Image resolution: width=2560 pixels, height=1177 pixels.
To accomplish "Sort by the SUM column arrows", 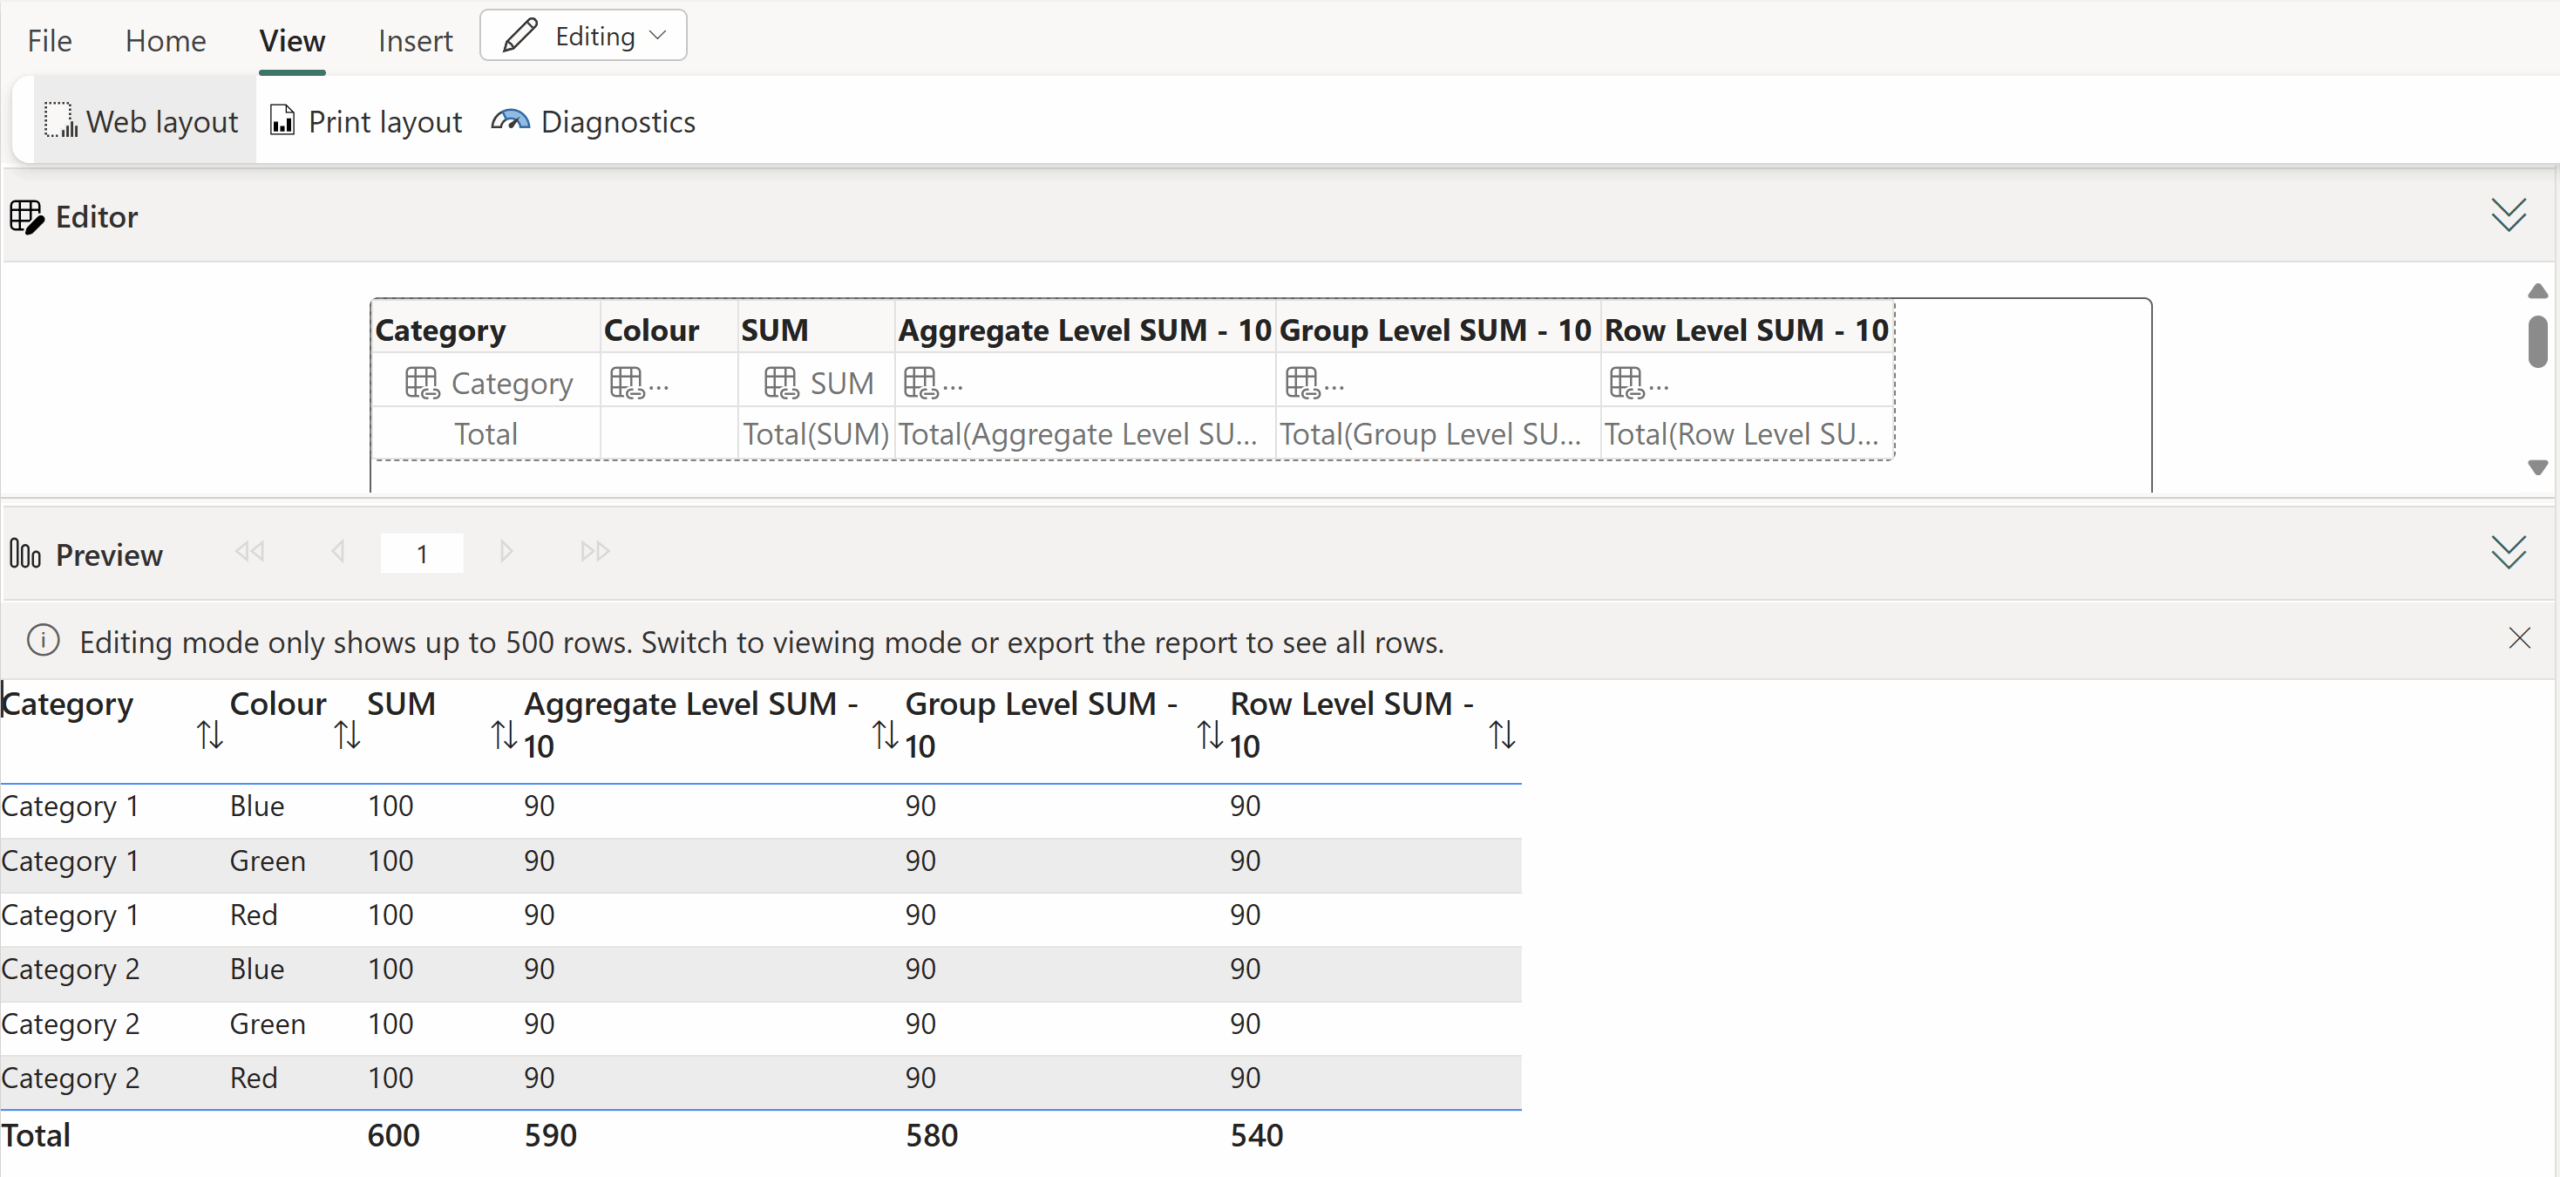I will click(x=504, y=736).
